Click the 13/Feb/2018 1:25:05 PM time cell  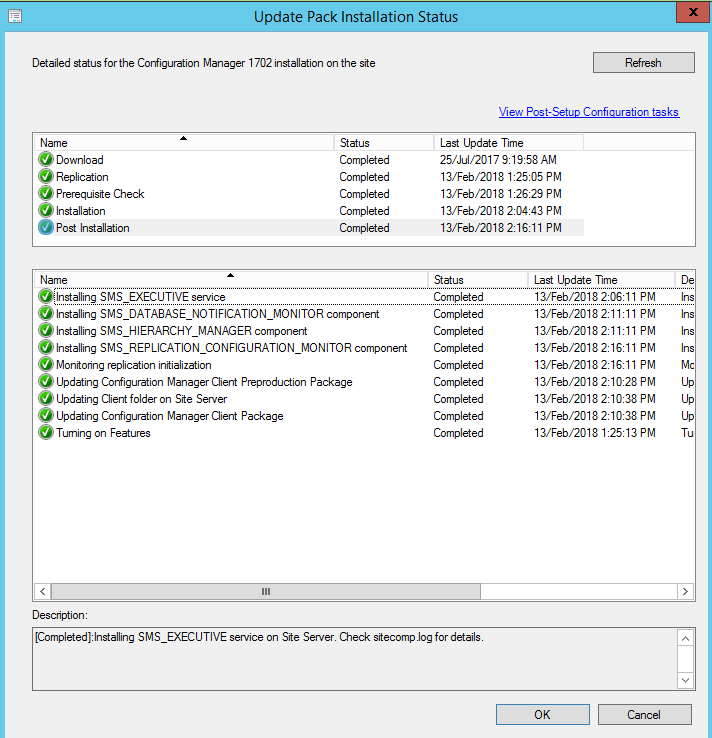tap(501, 177)
